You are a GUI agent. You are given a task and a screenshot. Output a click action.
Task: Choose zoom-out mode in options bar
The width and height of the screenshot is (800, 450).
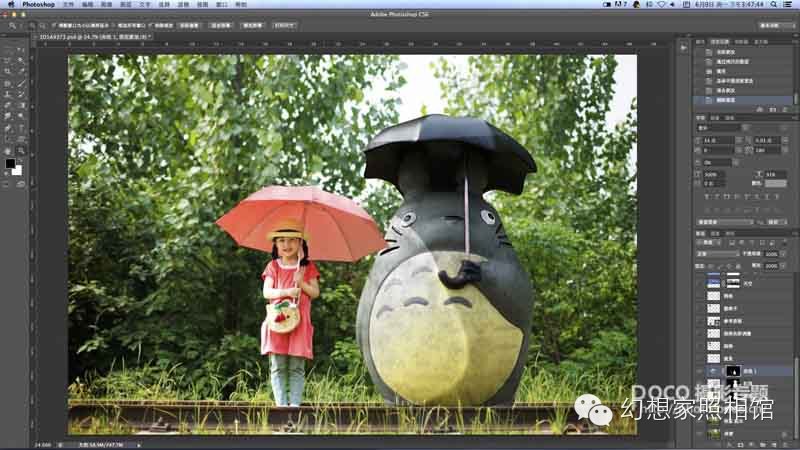click(x=42, y=26)
